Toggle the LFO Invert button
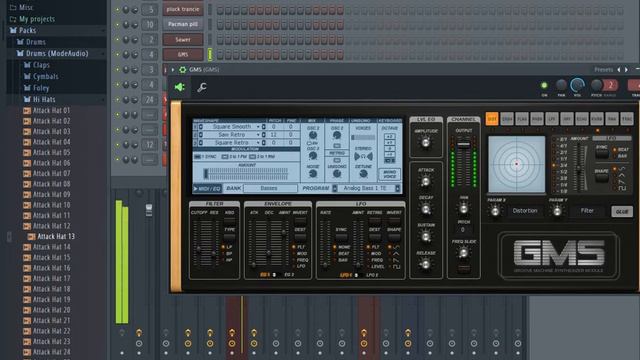 tap(394, 221)
